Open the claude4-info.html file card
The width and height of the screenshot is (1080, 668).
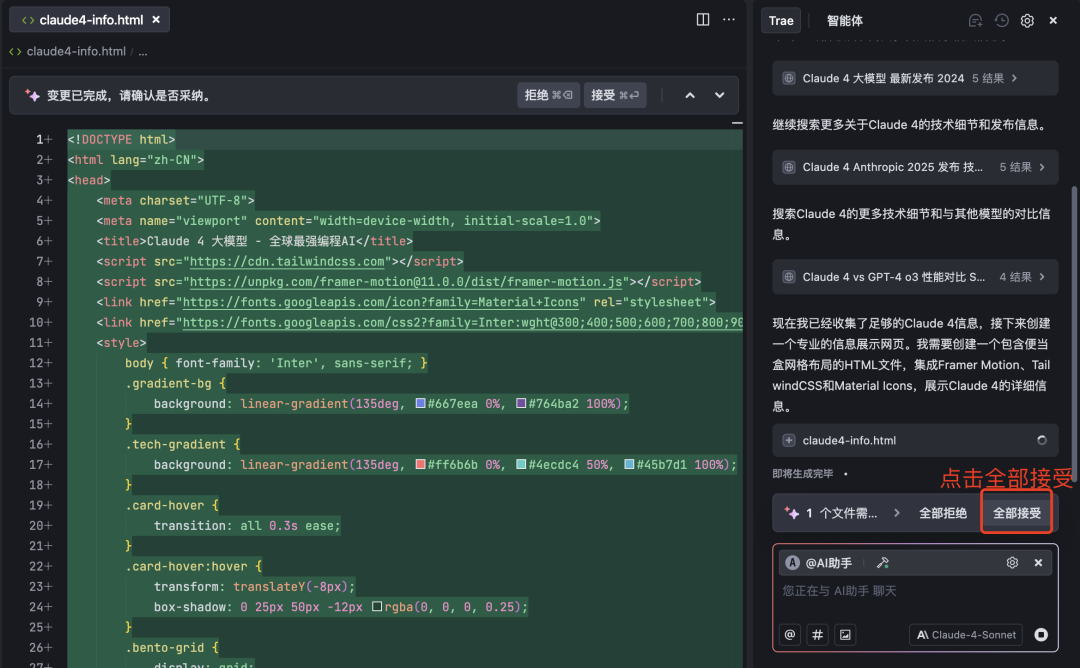915,440
